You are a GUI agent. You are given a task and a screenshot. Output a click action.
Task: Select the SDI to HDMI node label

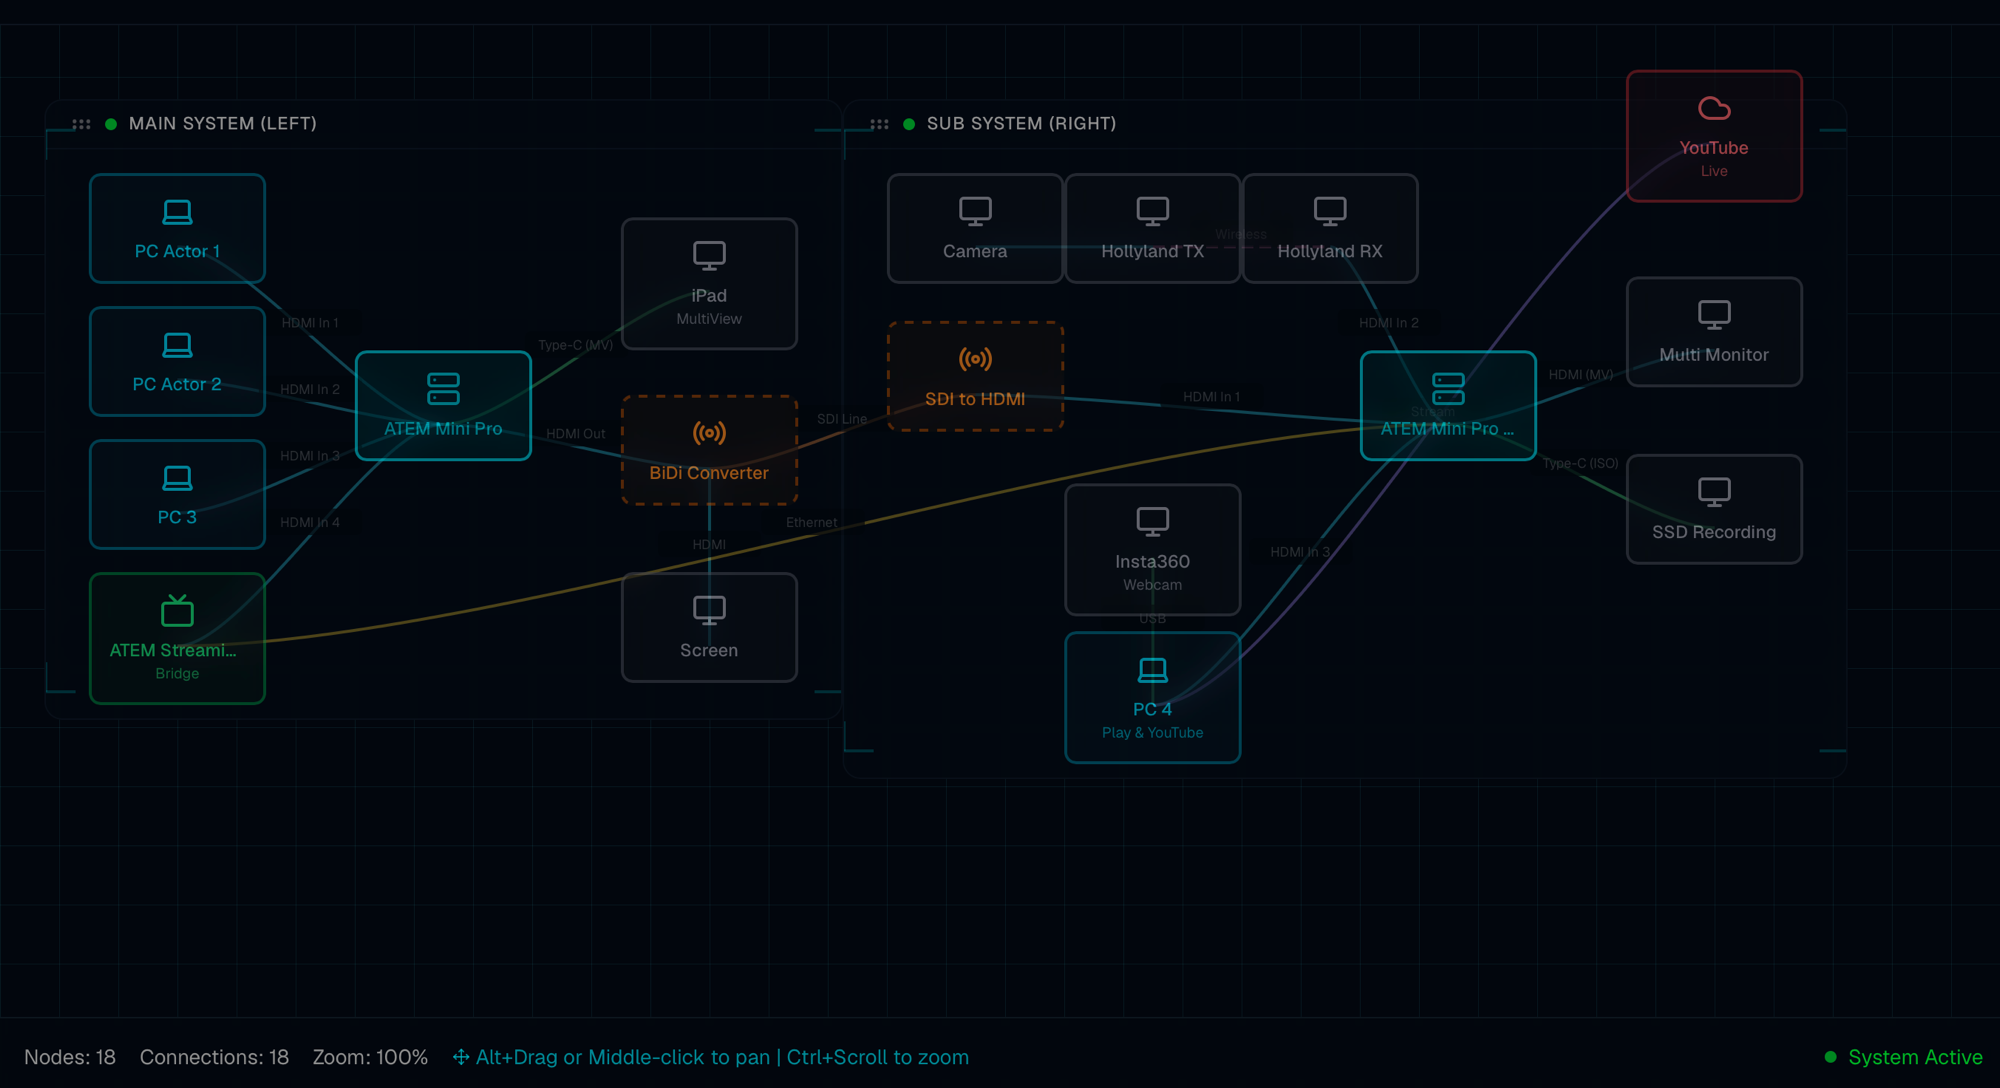[x=975, y=399]
